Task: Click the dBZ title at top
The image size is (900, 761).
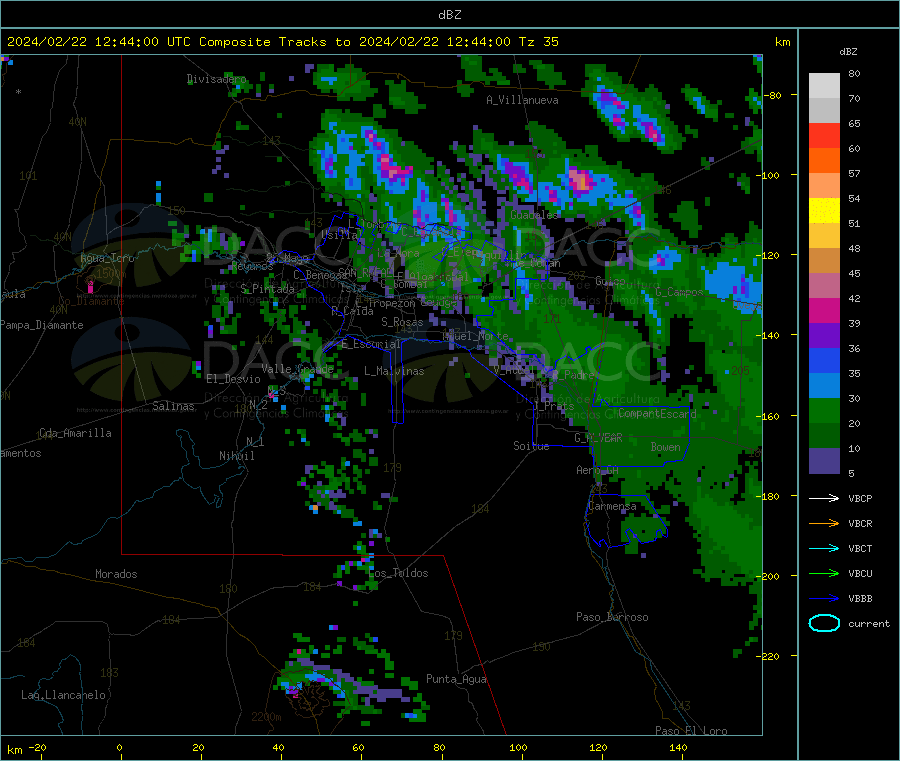Action: [x=449, y=15]
